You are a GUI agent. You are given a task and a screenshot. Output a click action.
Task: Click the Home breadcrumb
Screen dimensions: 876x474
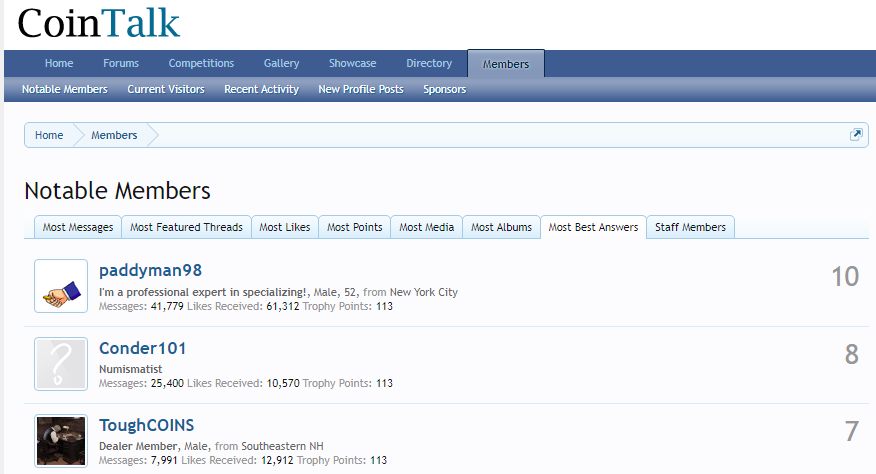click(49, 135)
